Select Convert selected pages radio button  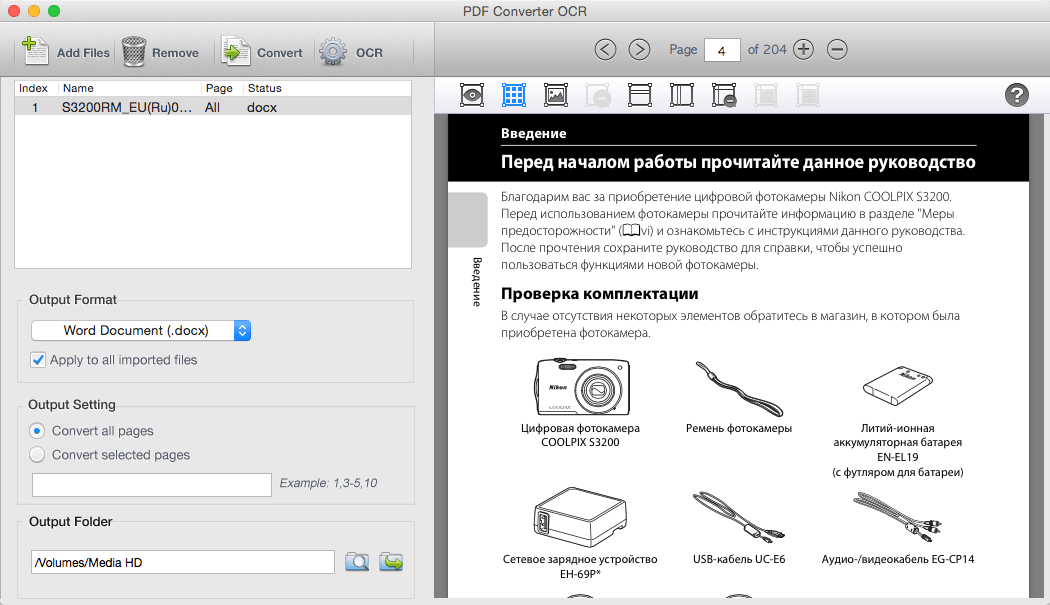(x=38, y=455)
